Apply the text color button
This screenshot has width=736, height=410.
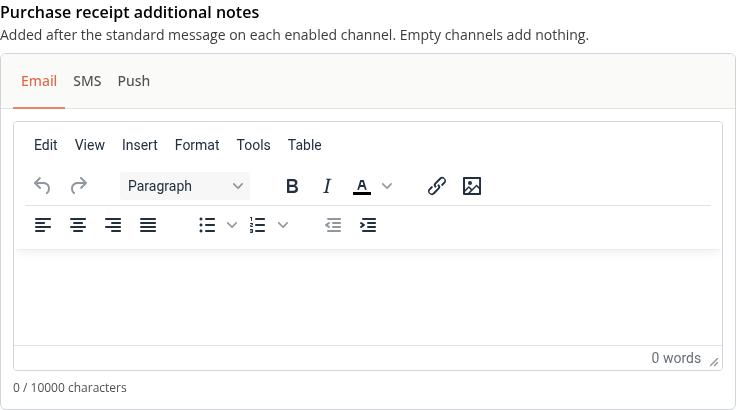(x=362, y=186)
